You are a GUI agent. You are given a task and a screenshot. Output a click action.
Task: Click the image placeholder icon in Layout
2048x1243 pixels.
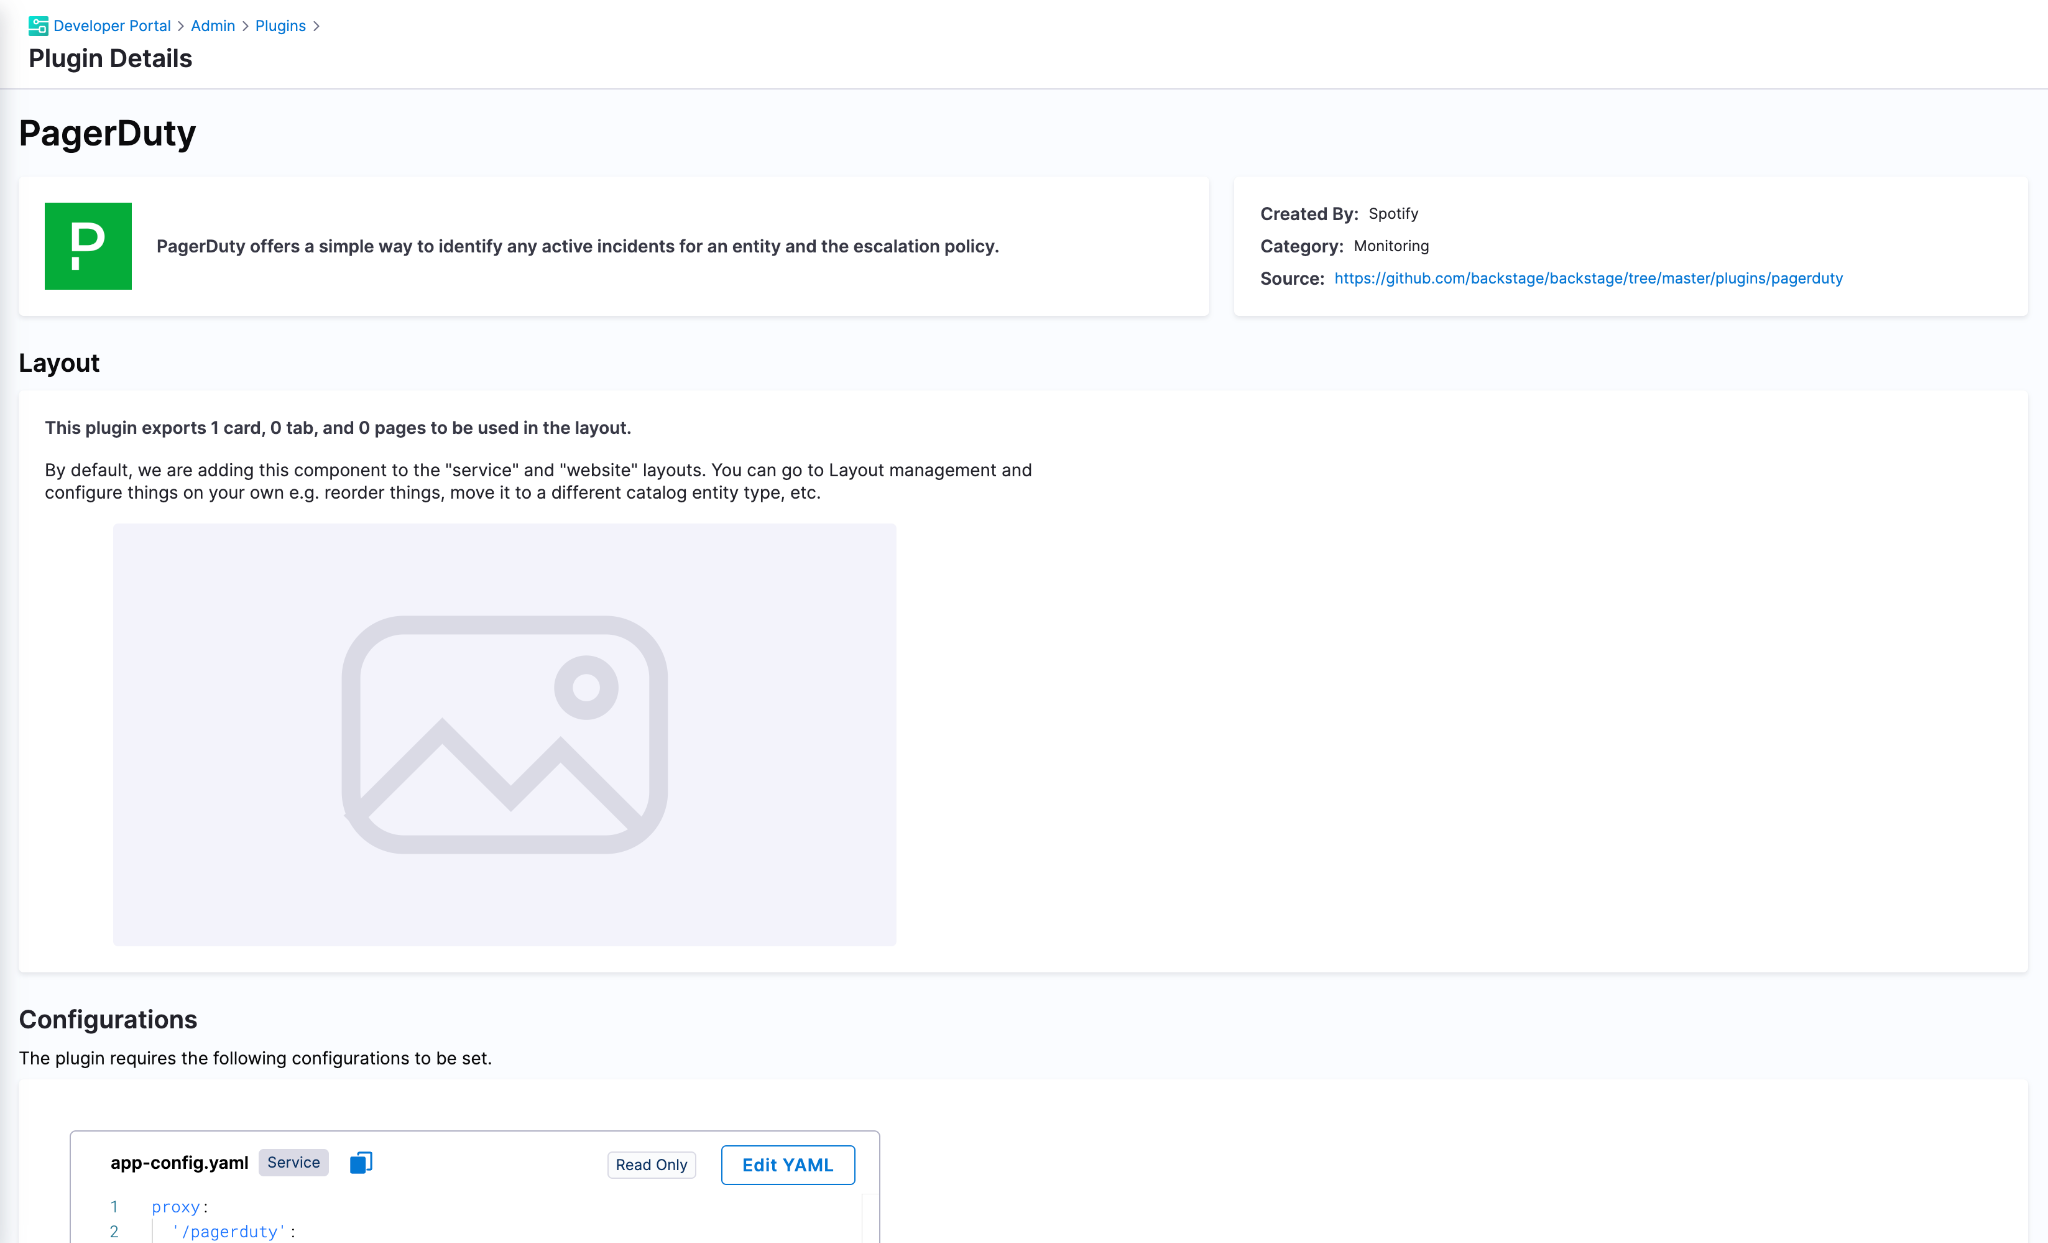(x=505, y=735)
